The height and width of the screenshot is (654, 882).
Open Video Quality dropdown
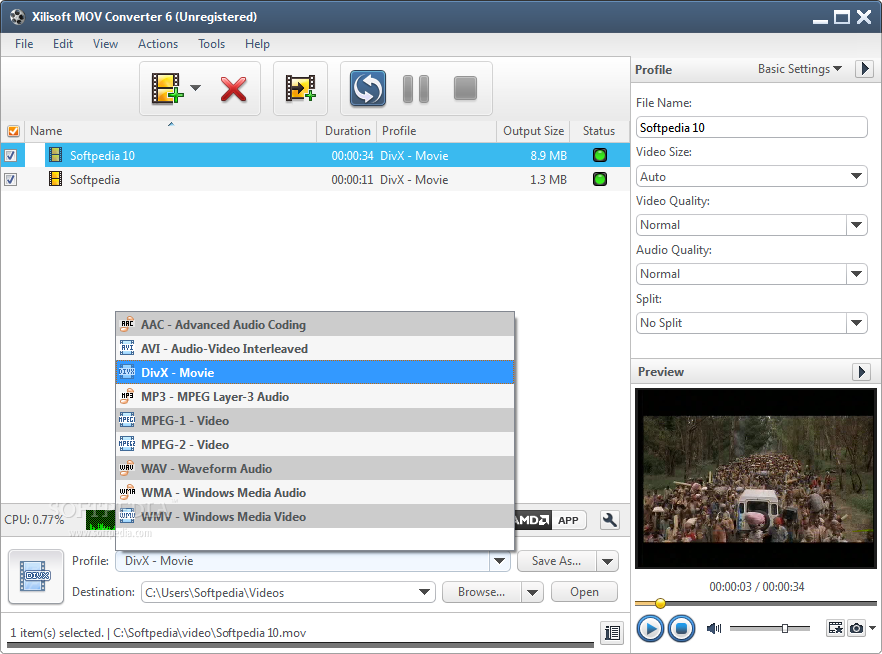click(x=856, y=225)
